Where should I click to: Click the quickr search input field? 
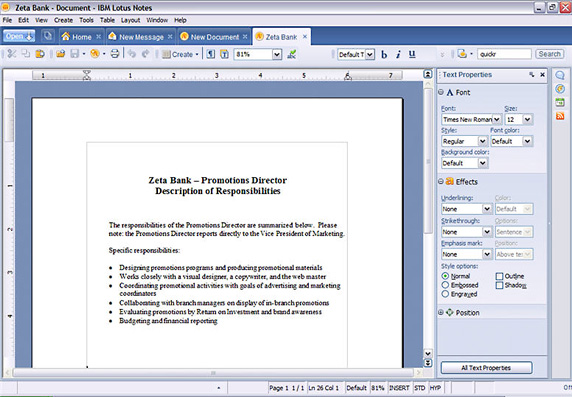504,54
